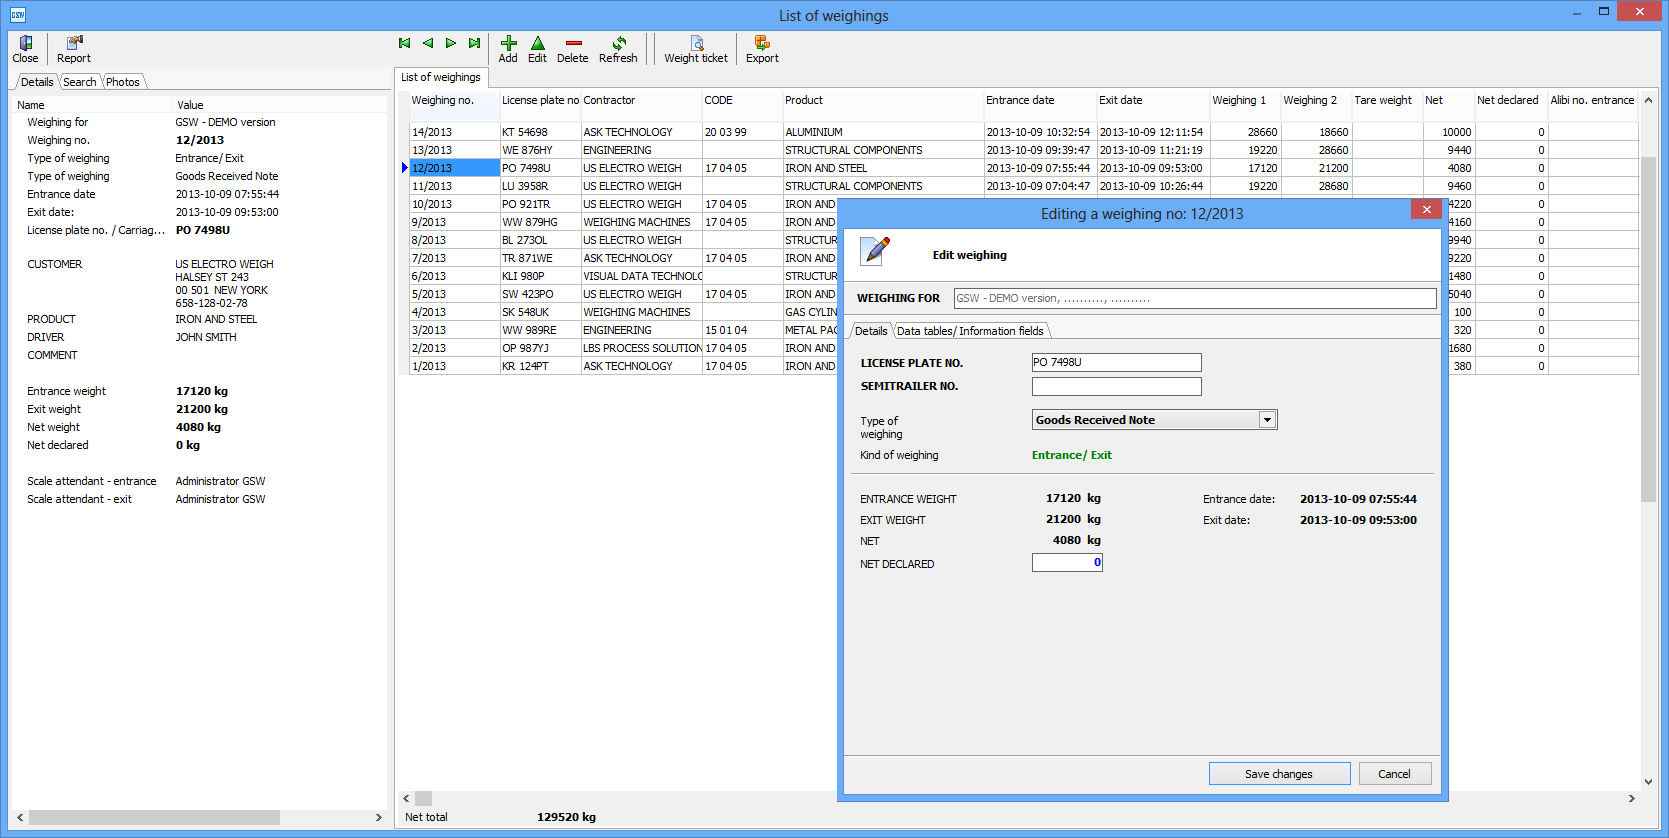
Task: Go to the last record arrow
Action: click(x=474, y=43)
